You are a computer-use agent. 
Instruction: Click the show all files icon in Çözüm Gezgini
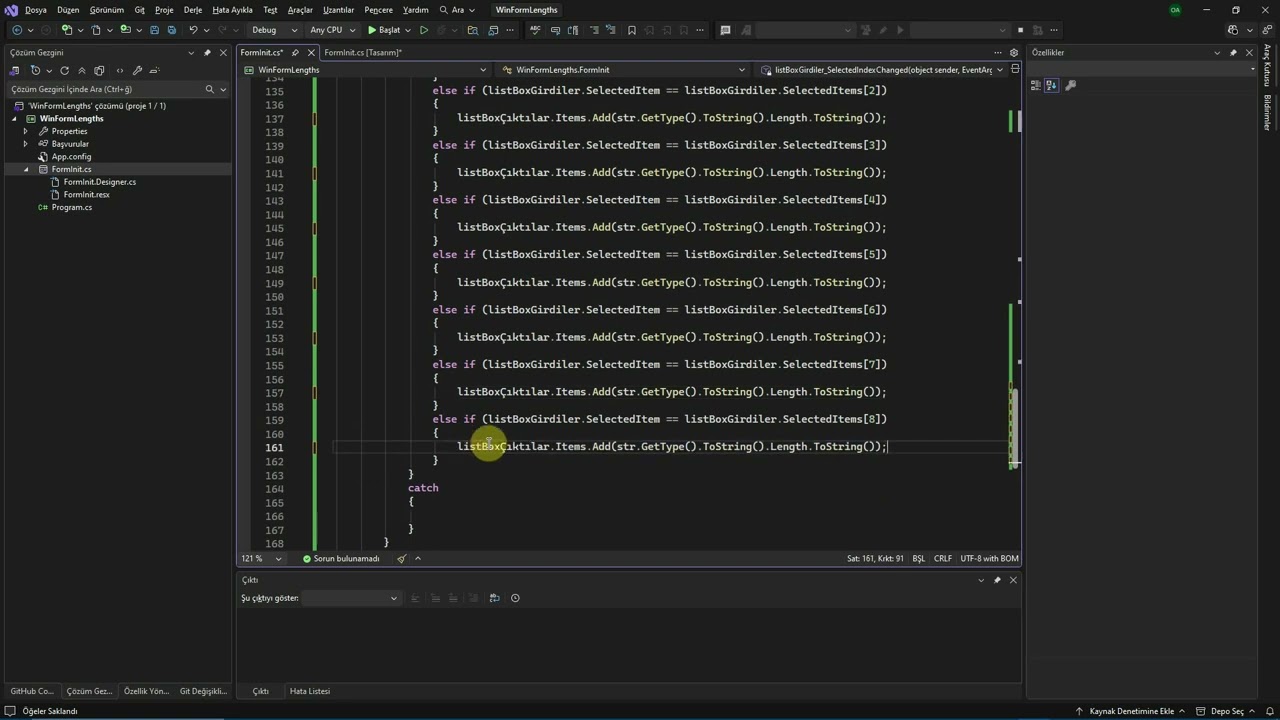(99, 70)
